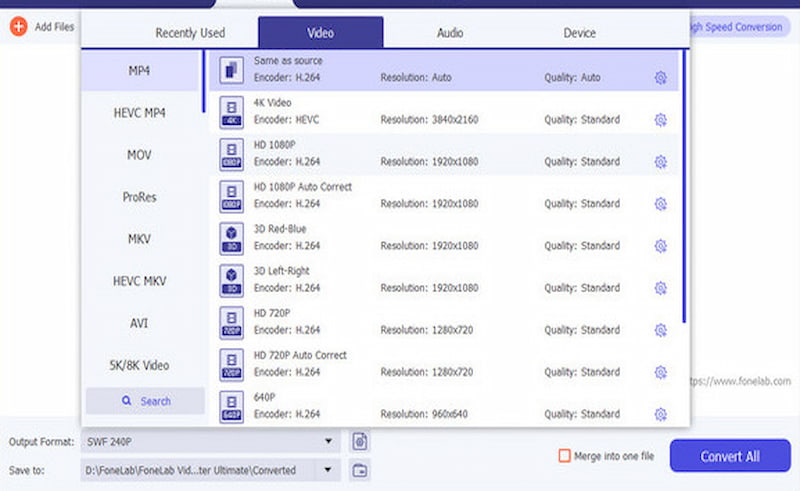Select ProRes in the format list
Image resolution: width=800 pixels, height=491 pixels.
[x=139, y=197]
